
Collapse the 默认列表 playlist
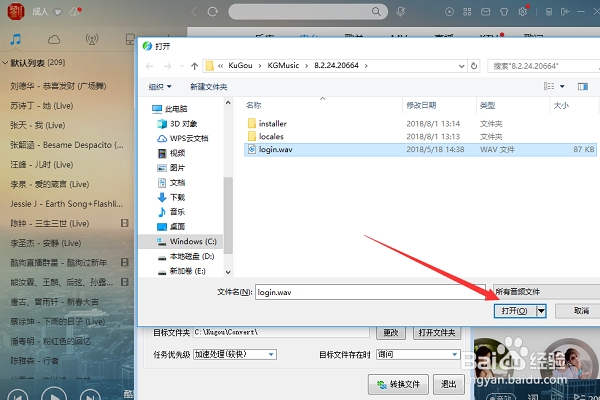tap(5, 62)
